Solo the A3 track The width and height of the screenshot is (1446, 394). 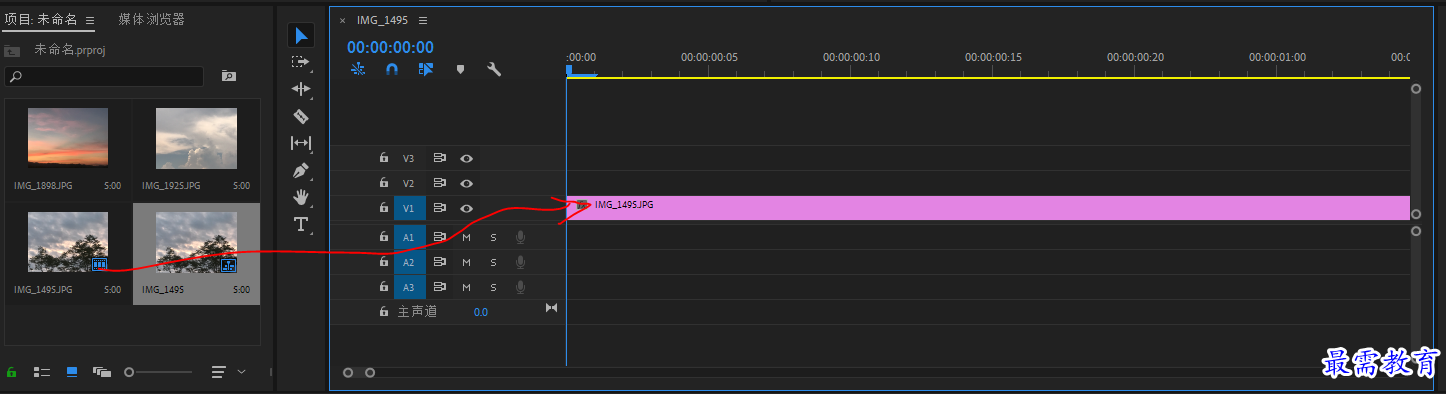[493, 287]
